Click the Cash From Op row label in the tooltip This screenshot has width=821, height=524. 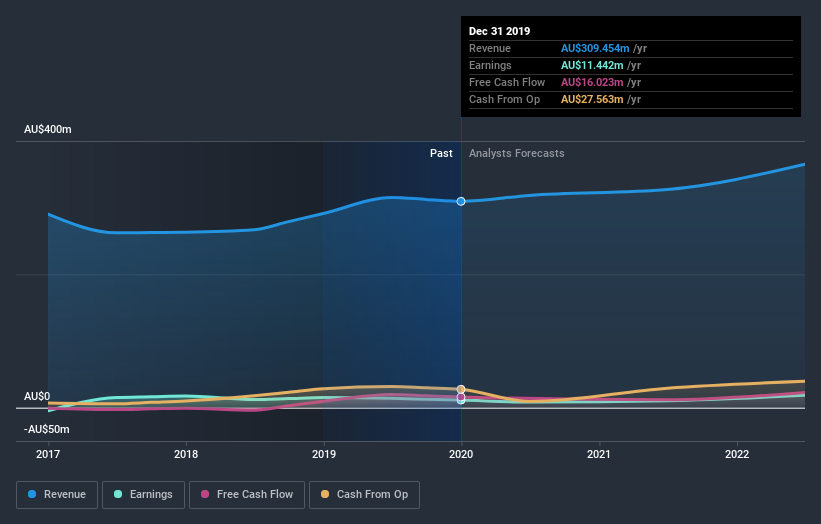[504, 99]
